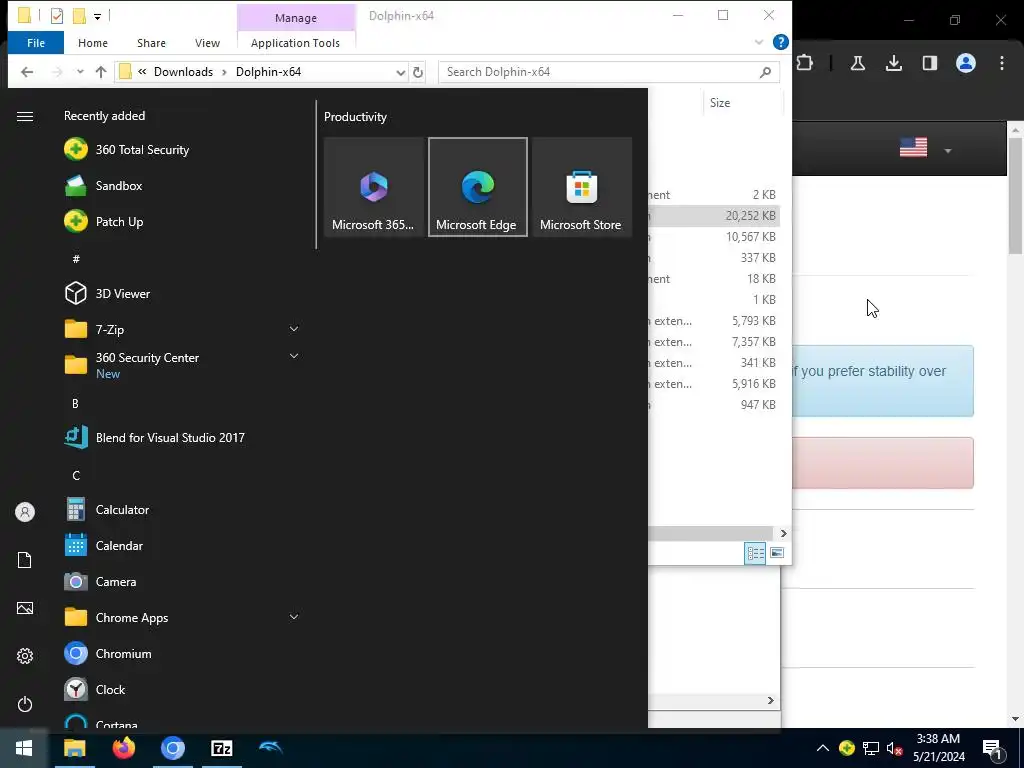
Task: Click the Windows Start button
Action: click(24, 748)
